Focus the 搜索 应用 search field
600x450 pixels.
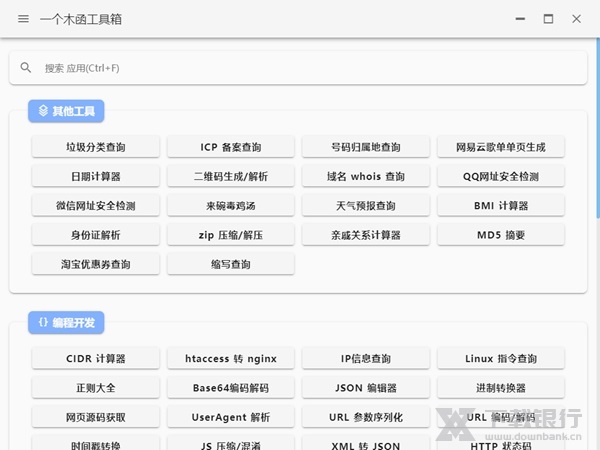coord(300,68)
